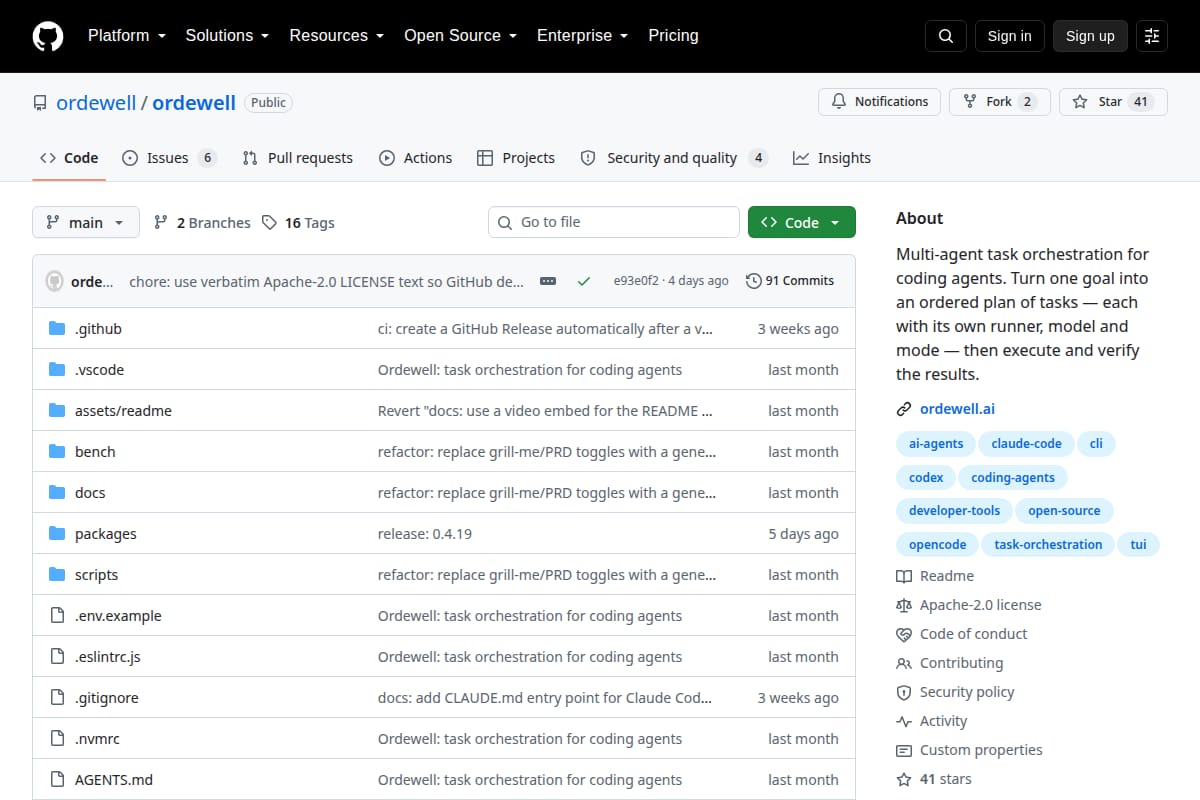This screenshot has height=800, width=1200.
Task: Click the Sign in button
Action: pos(1009,36)
